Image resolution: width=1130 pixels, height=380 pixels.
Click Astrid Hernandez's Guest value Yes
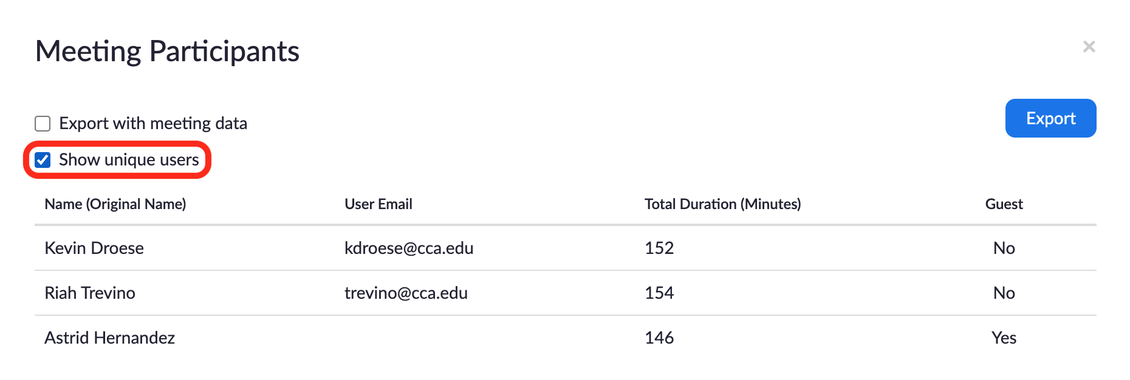tap(1004, 337)
